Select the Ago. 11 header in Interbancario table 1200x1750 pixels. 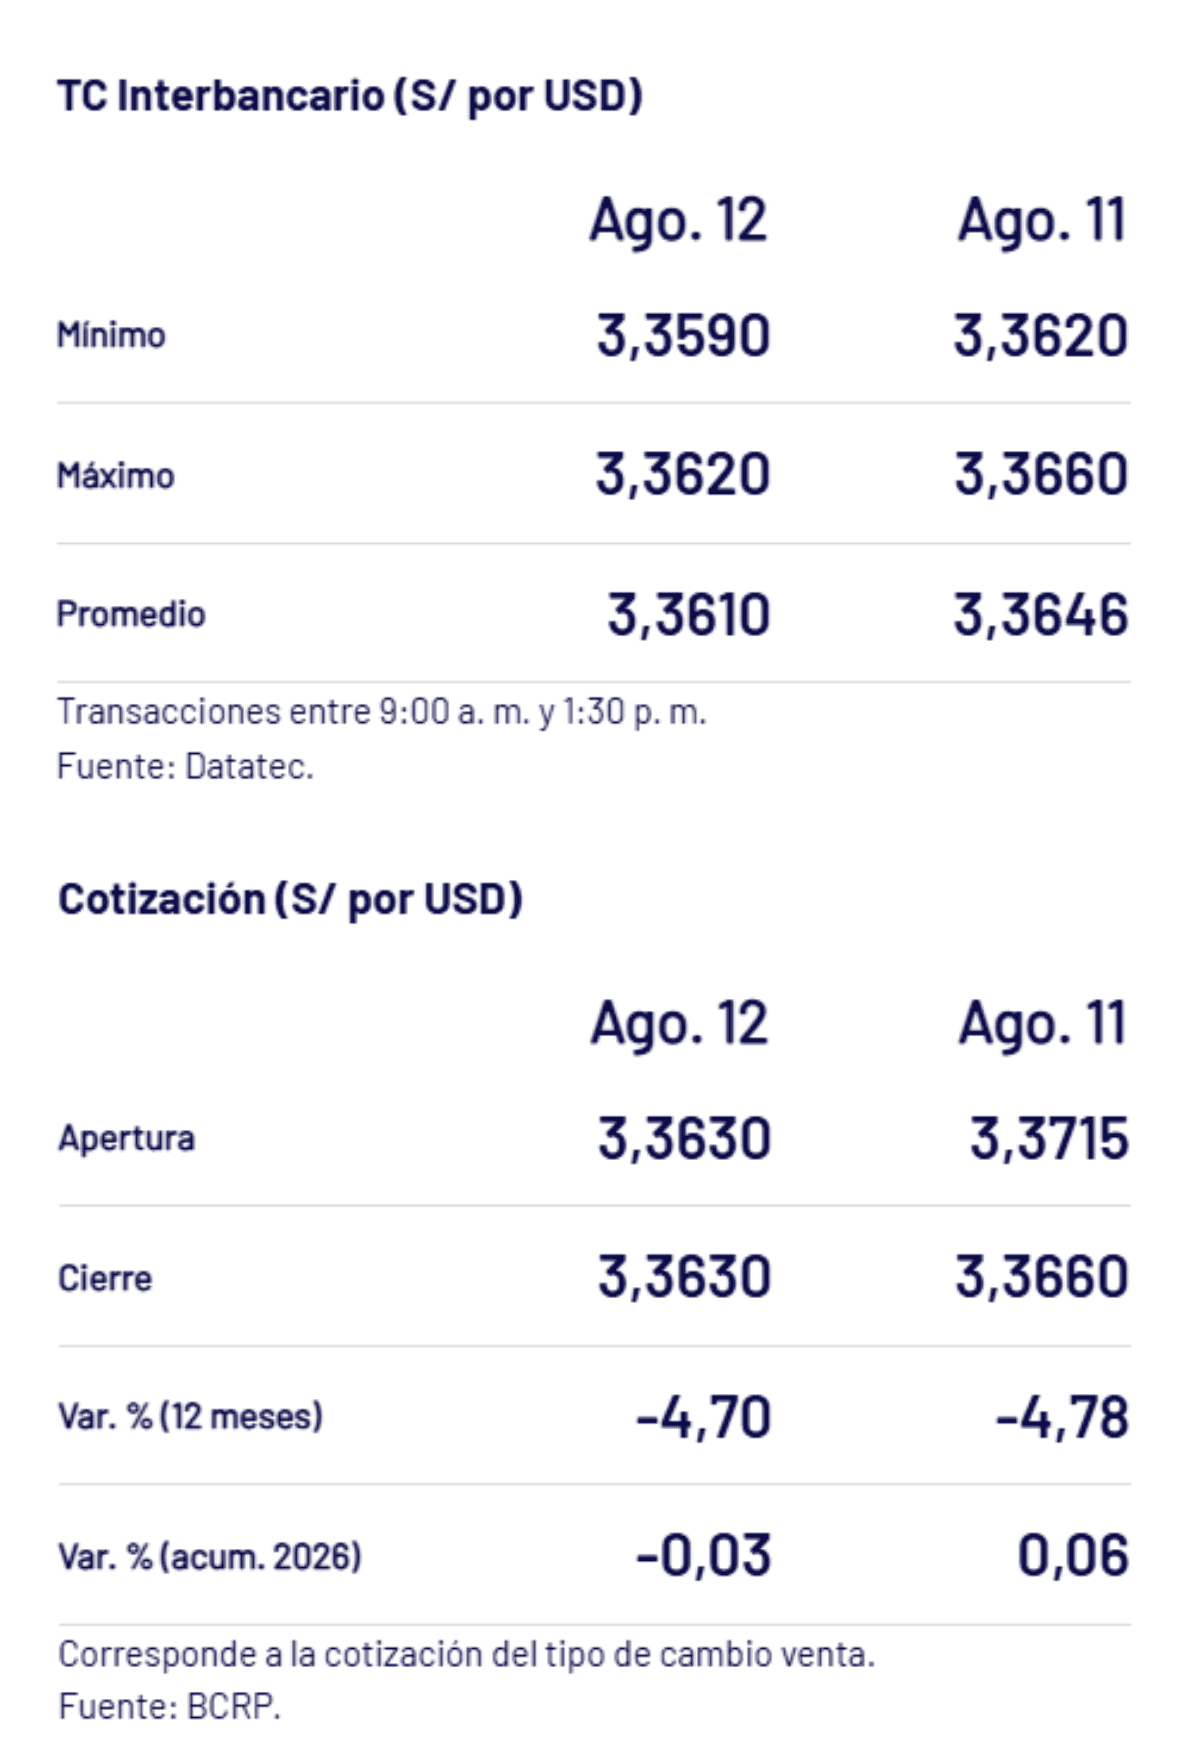1043,221
